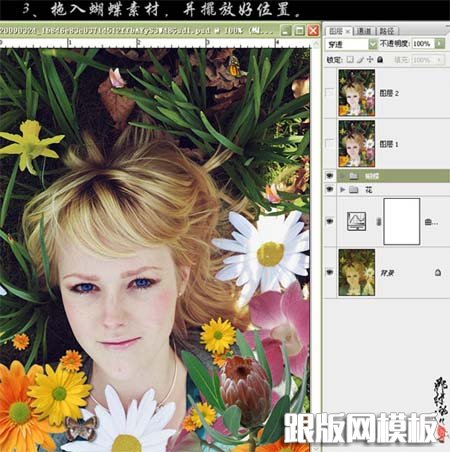Show layer 图层 2 via visibility box

click(329, 92)
